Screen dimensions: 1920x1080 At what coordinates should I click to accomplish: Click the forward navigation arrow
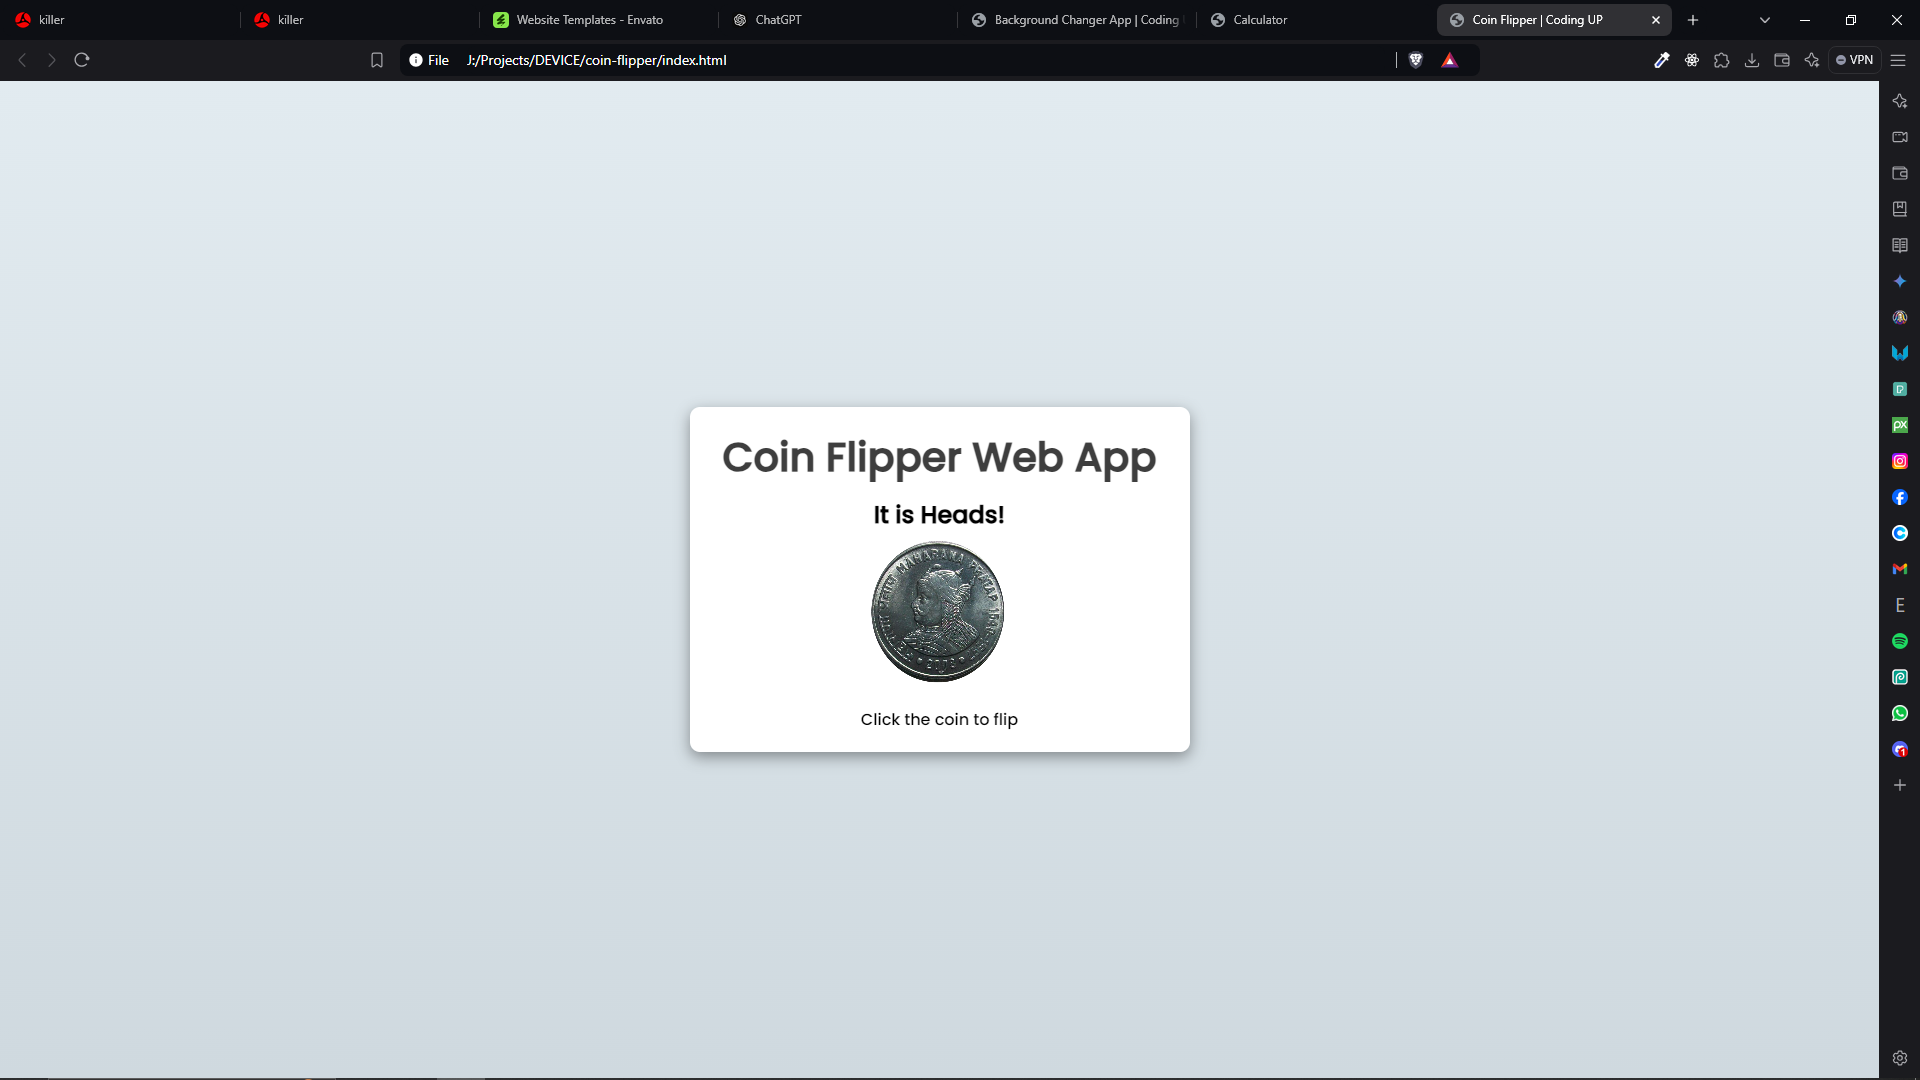point(52,60)
